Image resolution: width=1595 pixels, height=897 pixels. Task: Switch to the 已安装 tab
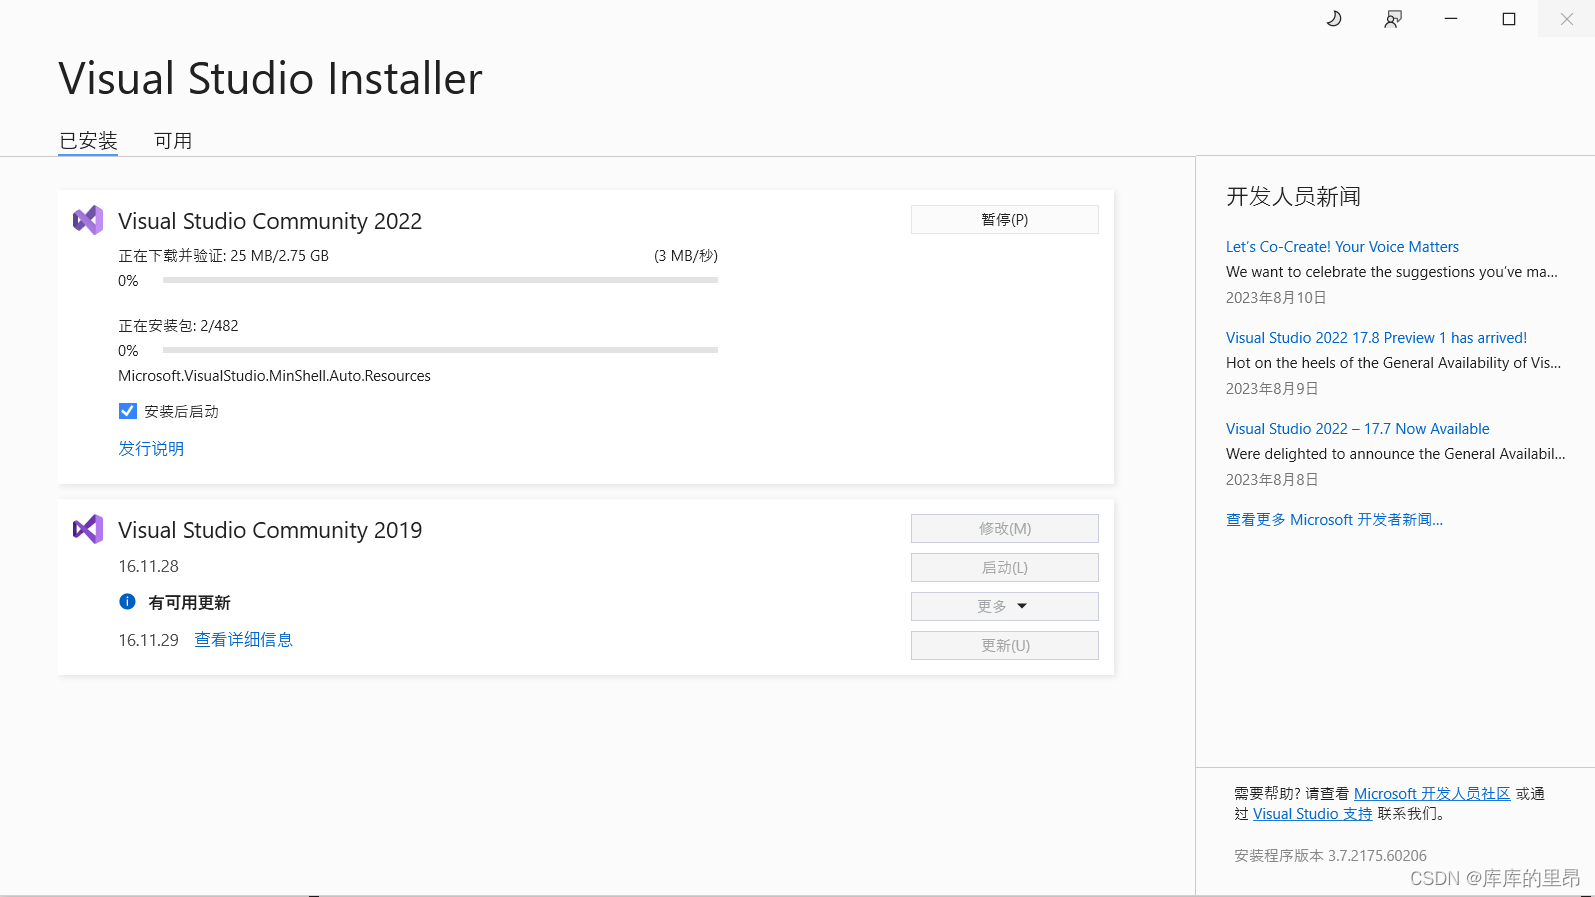[88, 141]
